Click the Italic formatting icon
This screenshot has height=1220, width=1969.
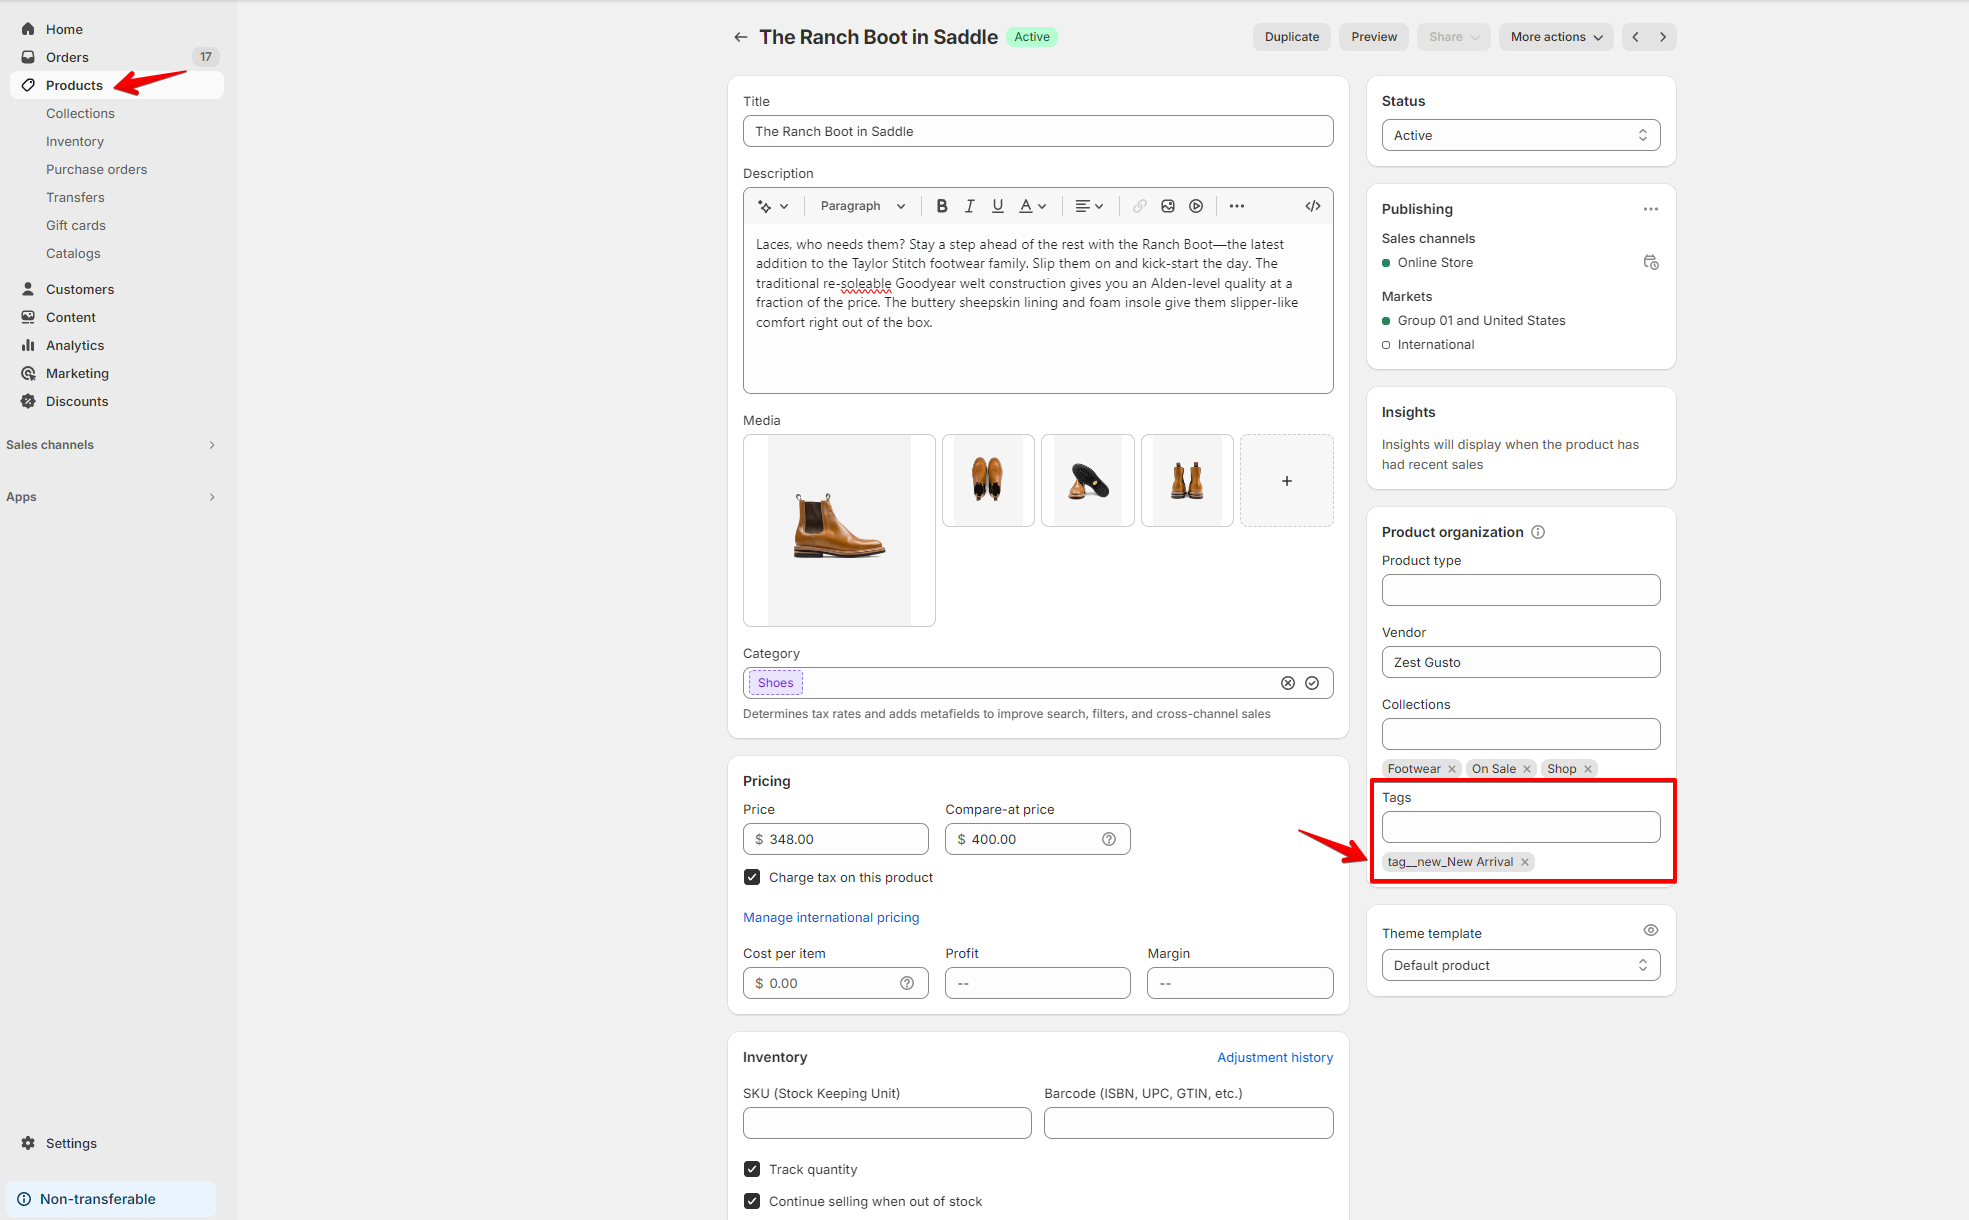(x=969, y=206)
